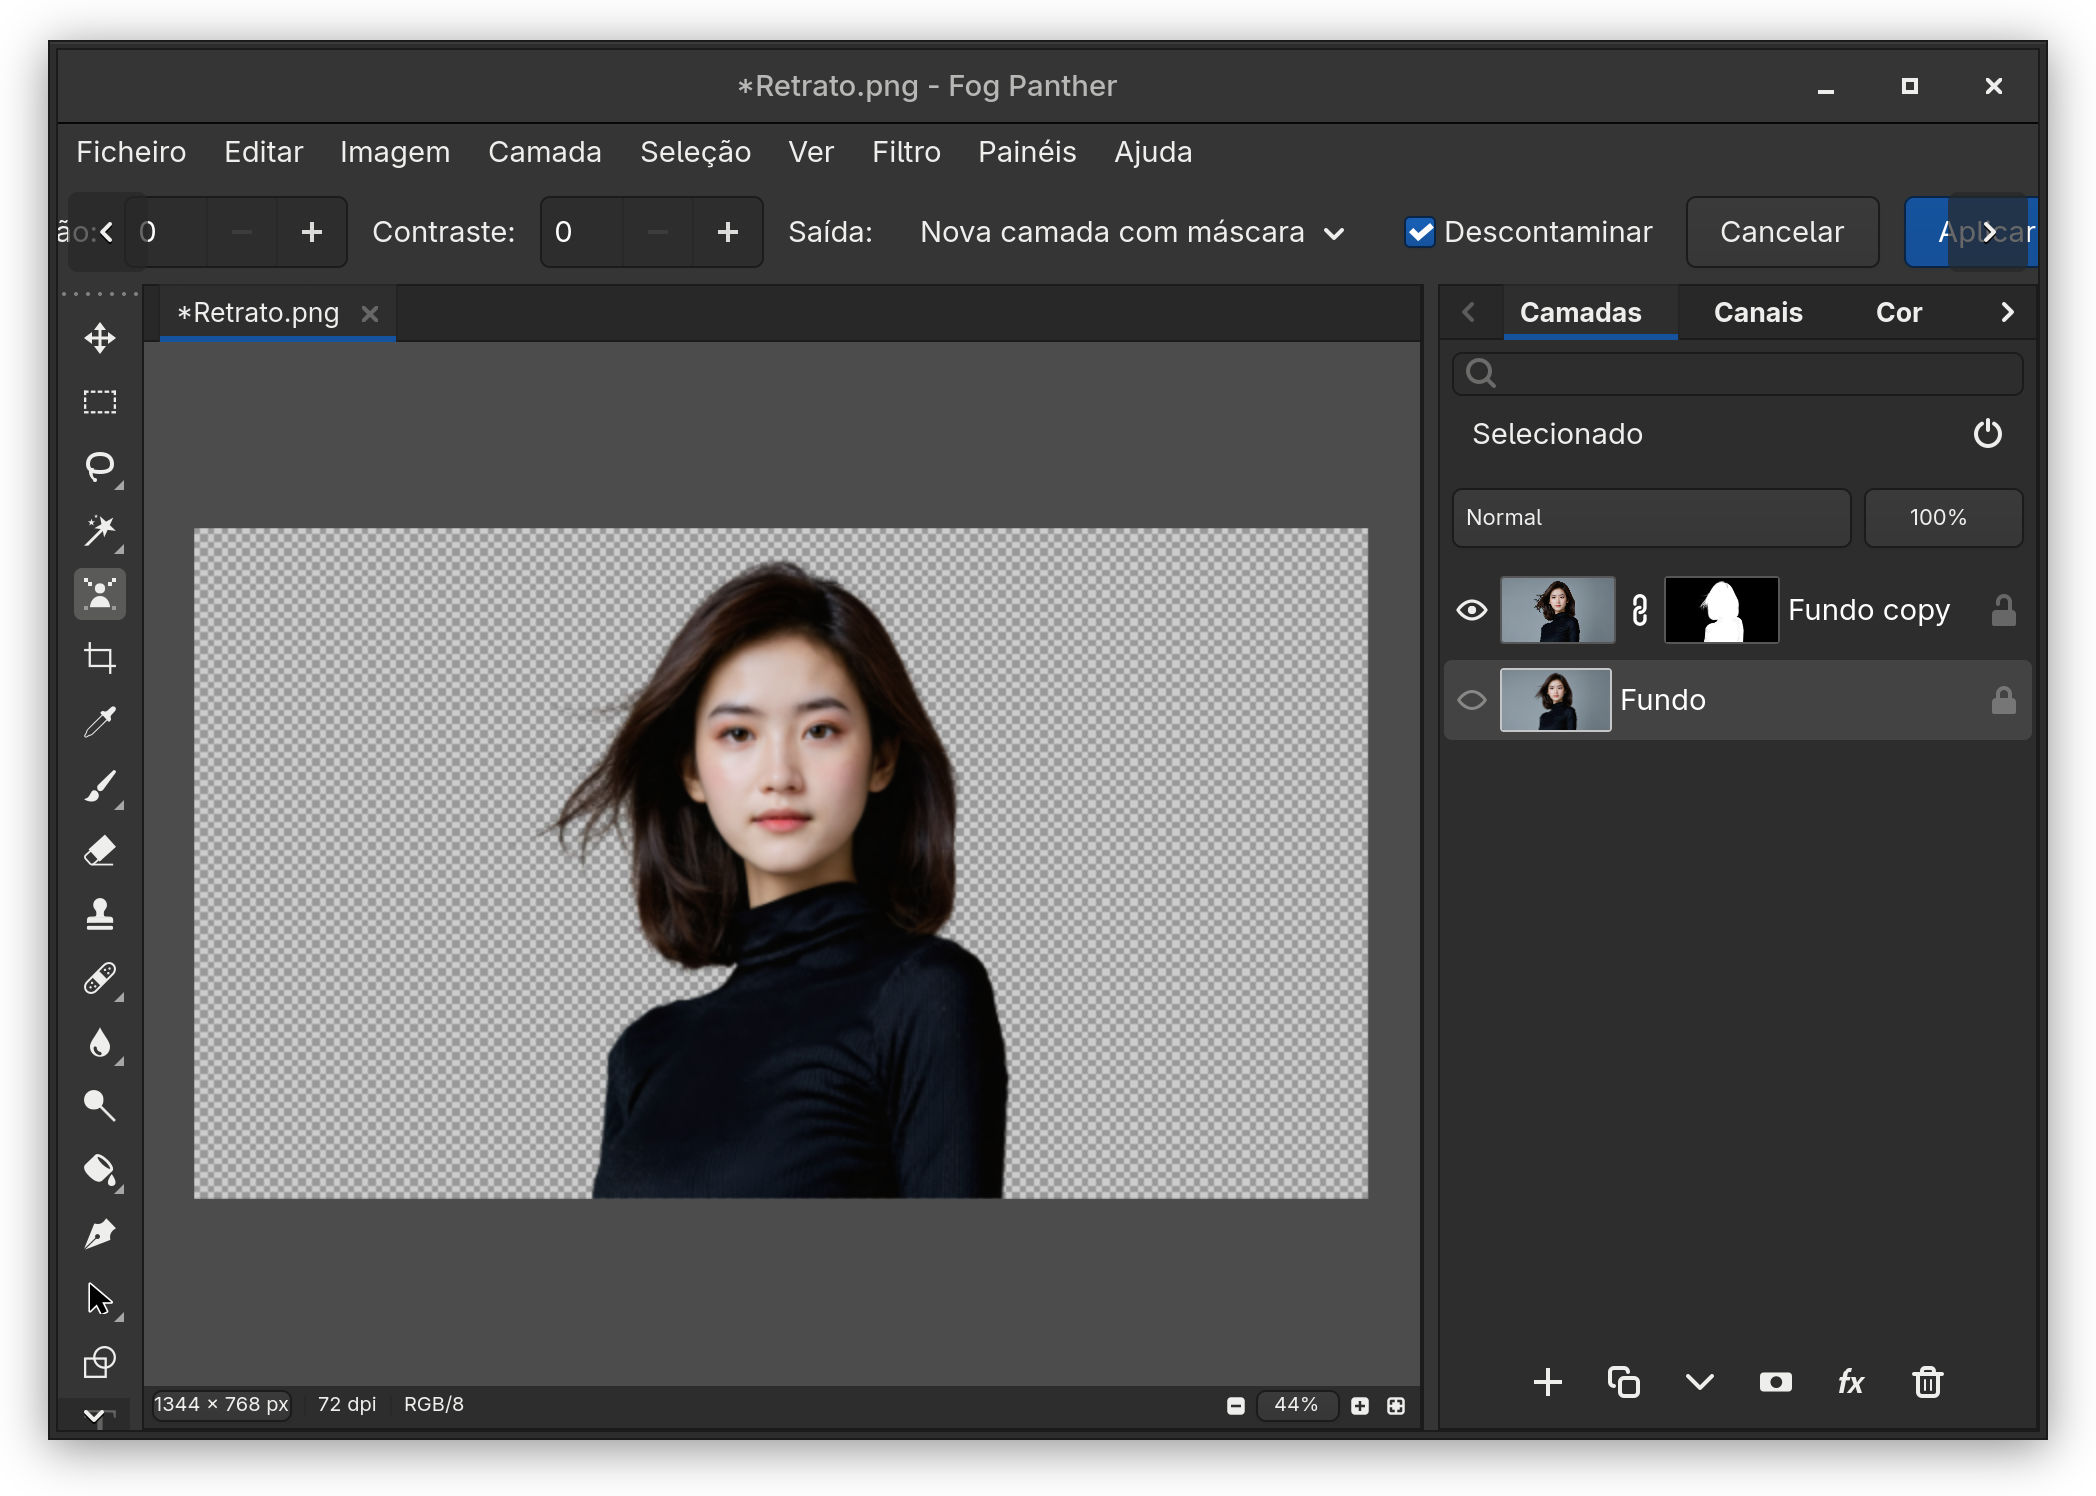Pick the Paint Bucket tool
Image resolution: width=2096 pixels, height=1496 pixels.
coord(100,1170)
